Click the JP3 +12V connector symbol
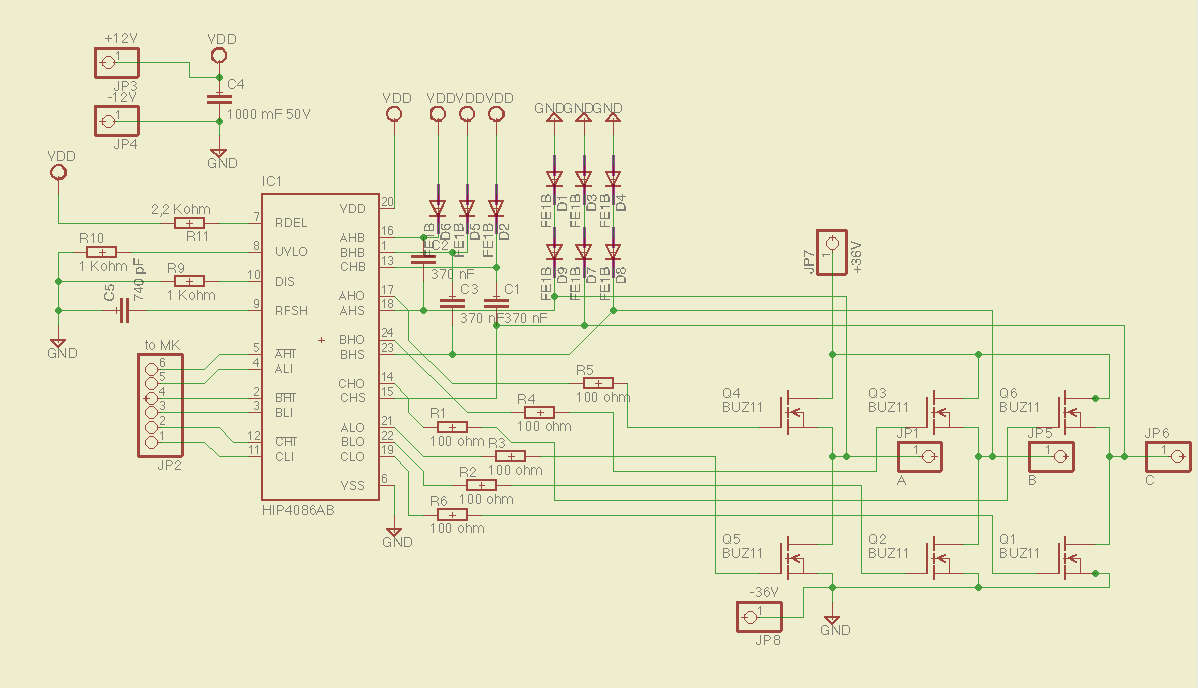The width and height of the screenshot is (1198, 688). (117, 63)
